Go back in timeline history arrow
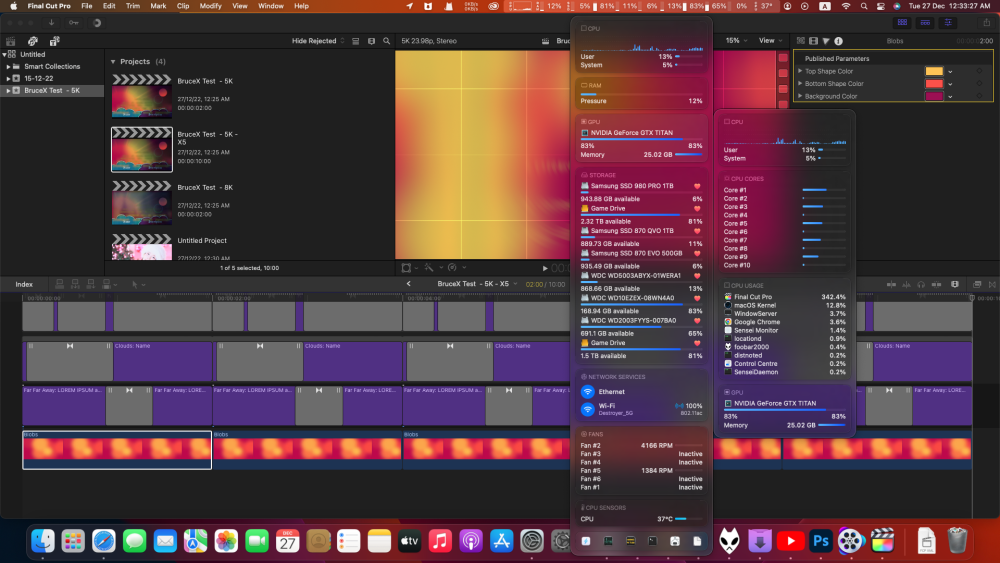 click(x=409, y=284)
